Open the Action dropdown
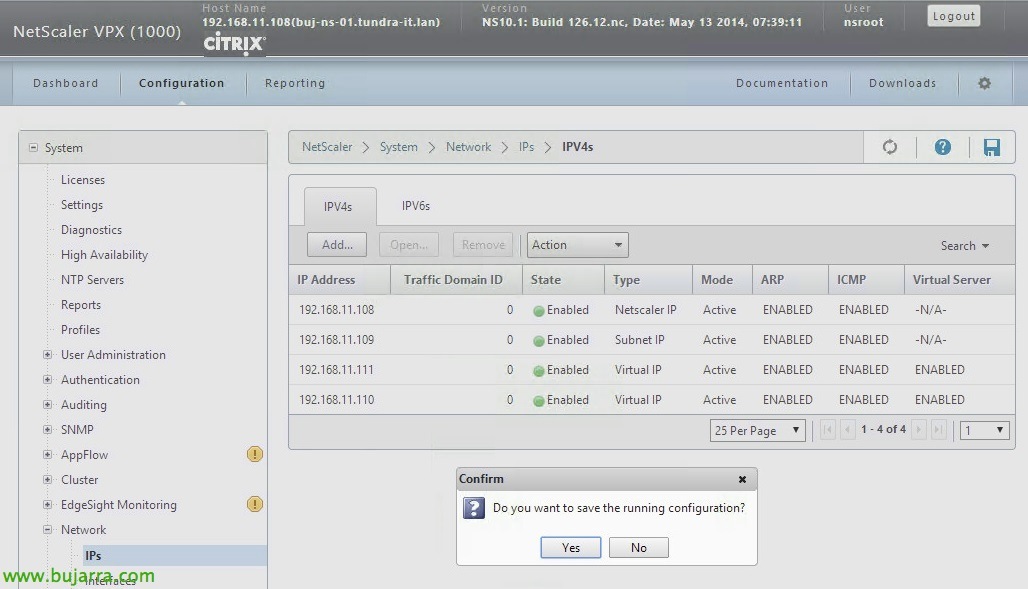This screenshot has height=589, width=1028. (x=578, y=245)
